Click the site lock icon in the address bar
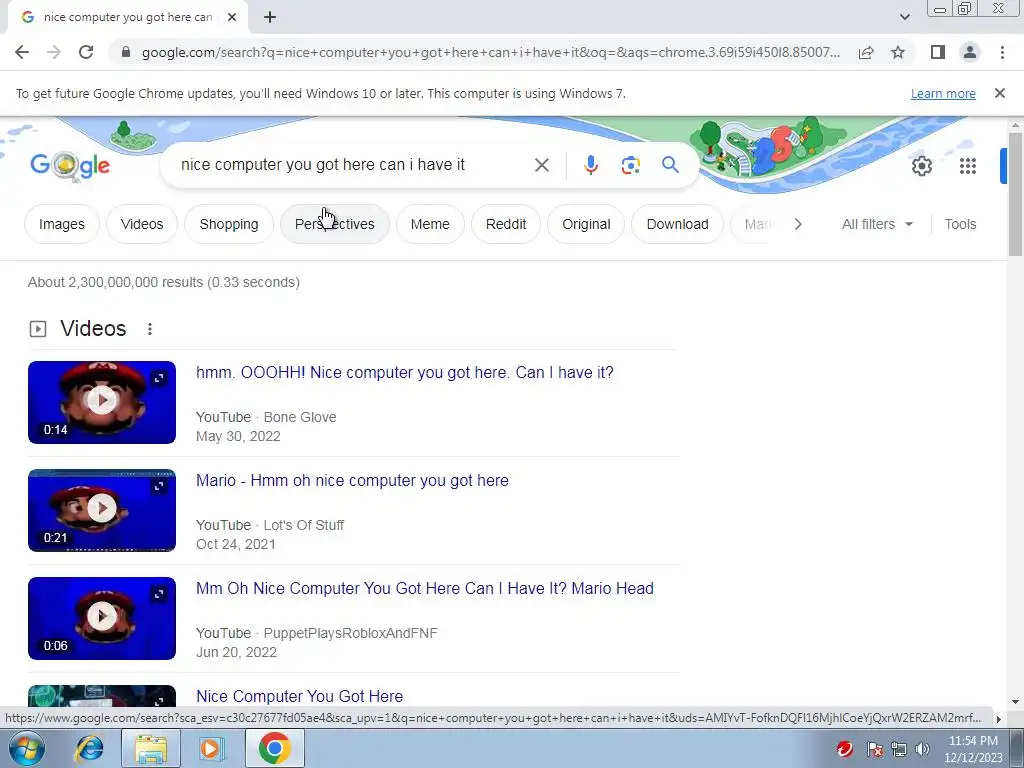 [126, 52]
